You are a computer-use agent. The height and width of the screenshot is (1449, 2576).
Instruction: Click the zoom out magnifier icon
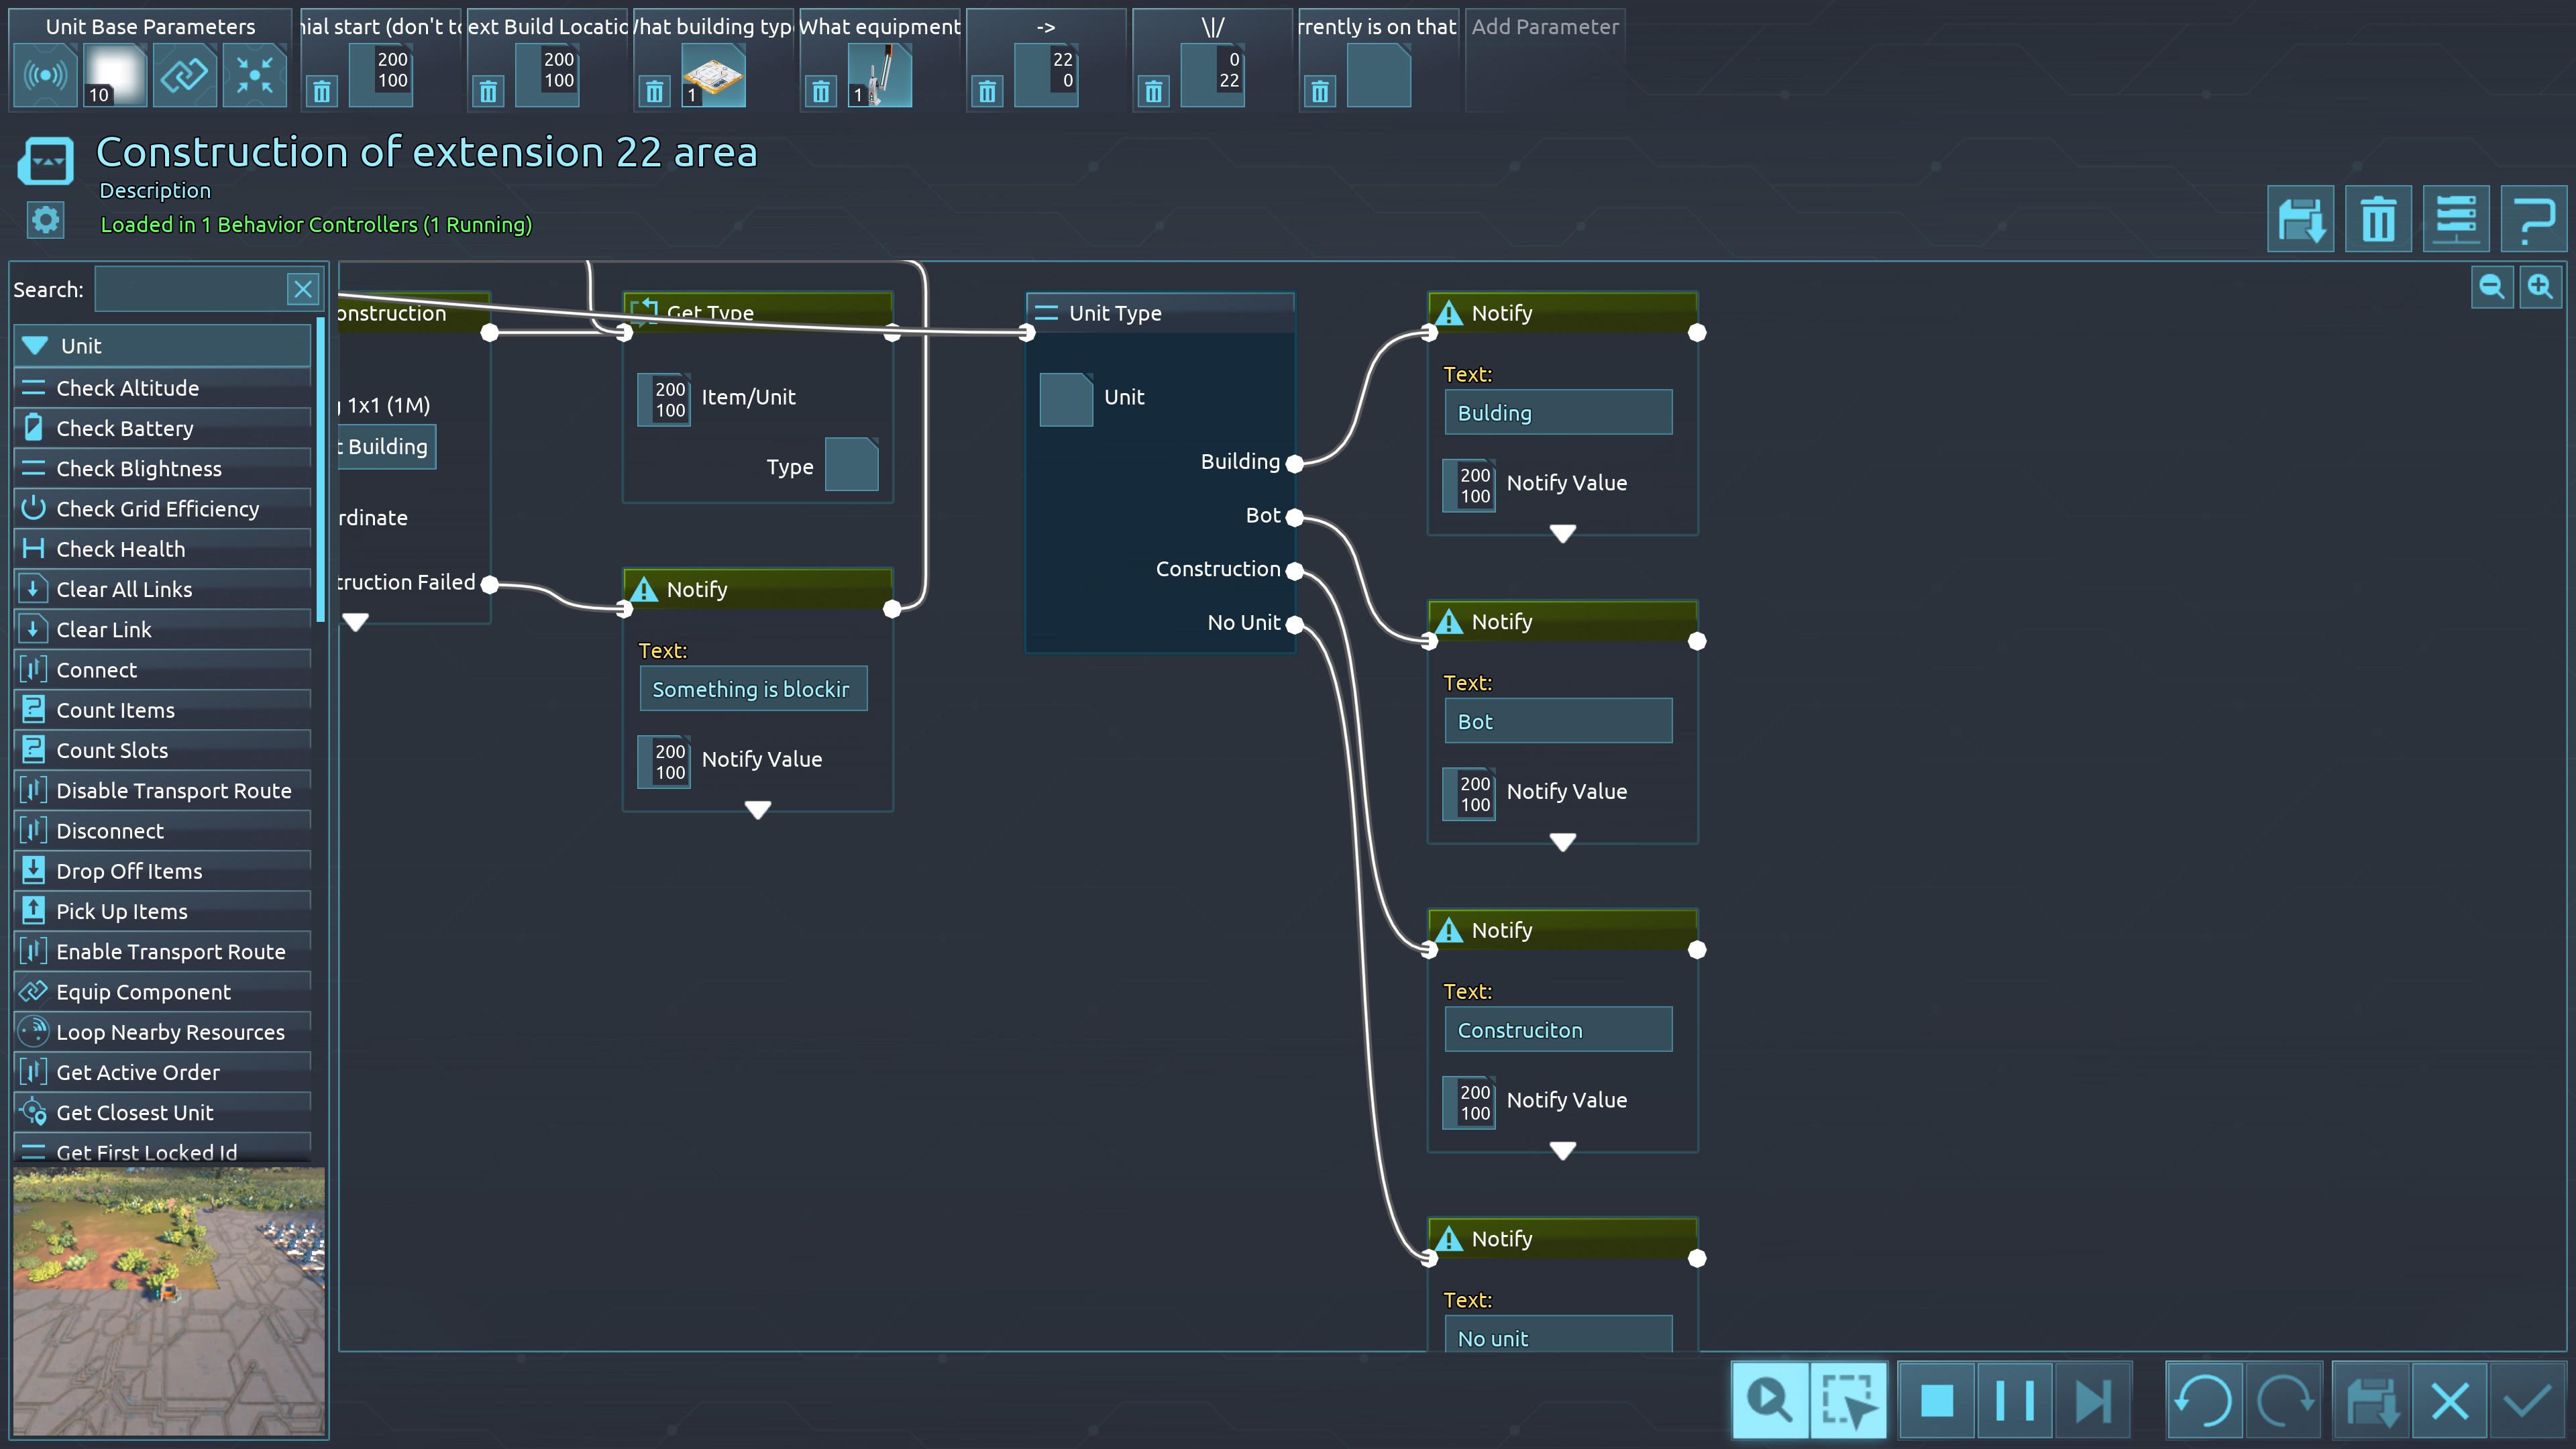pyautogui.click(x=2491, y=288)
